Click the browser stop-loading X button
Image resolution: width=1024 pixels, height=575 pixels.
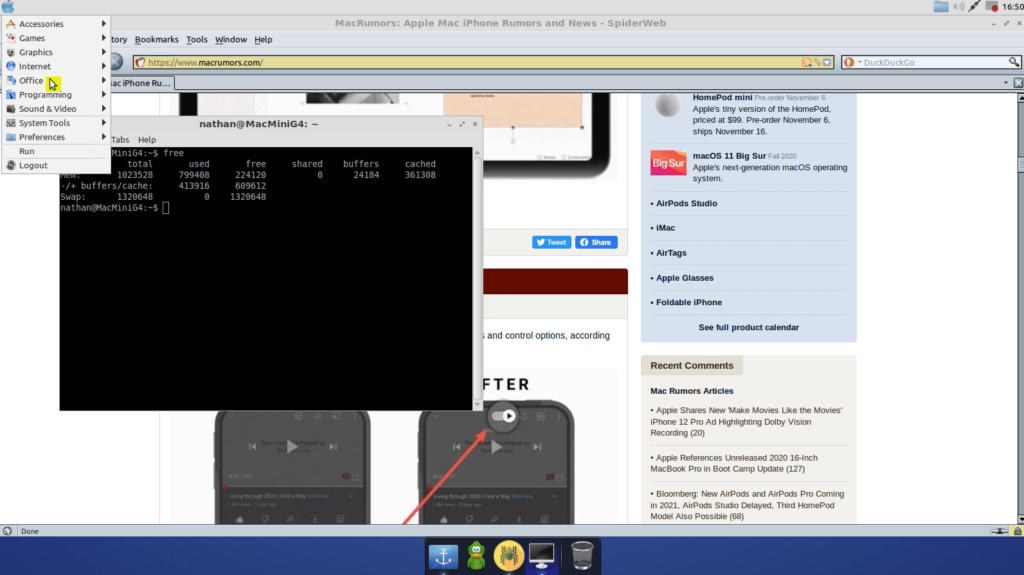(x=116, y=62)
